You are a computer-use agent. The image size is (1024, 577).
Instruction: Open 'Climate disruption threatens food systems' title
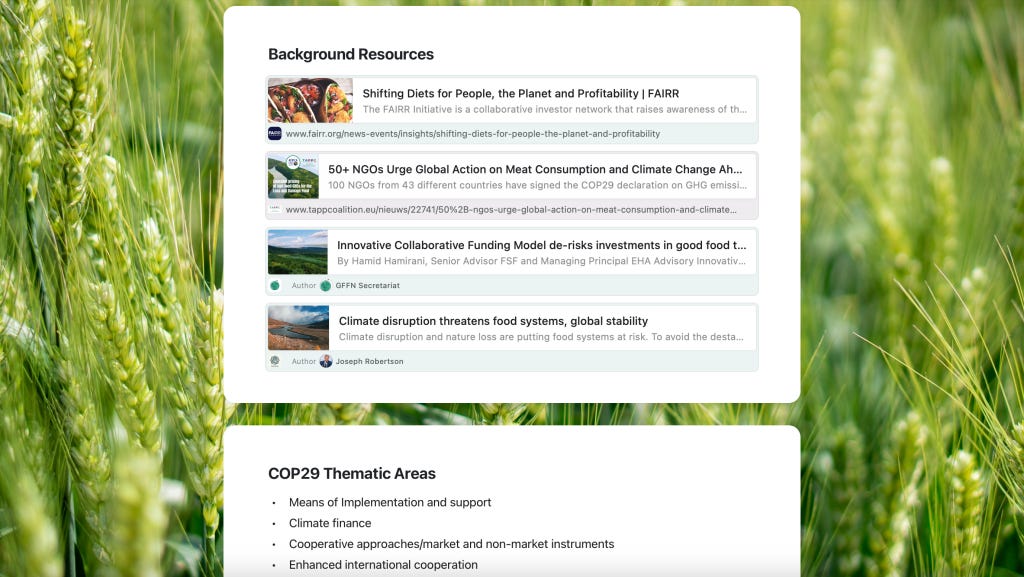pos(493,320)
